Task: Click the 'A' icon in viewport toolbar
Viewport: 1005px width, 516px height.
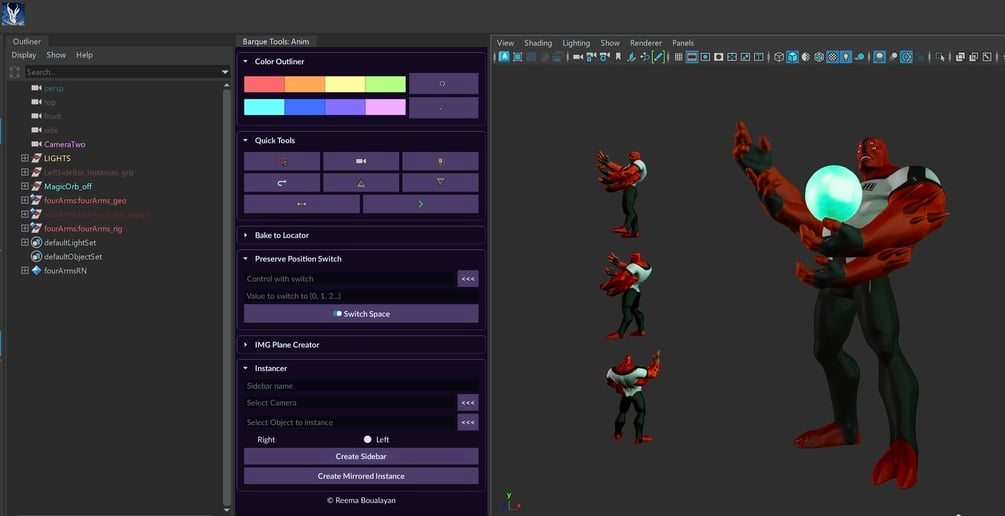Action: click(504, 56)
